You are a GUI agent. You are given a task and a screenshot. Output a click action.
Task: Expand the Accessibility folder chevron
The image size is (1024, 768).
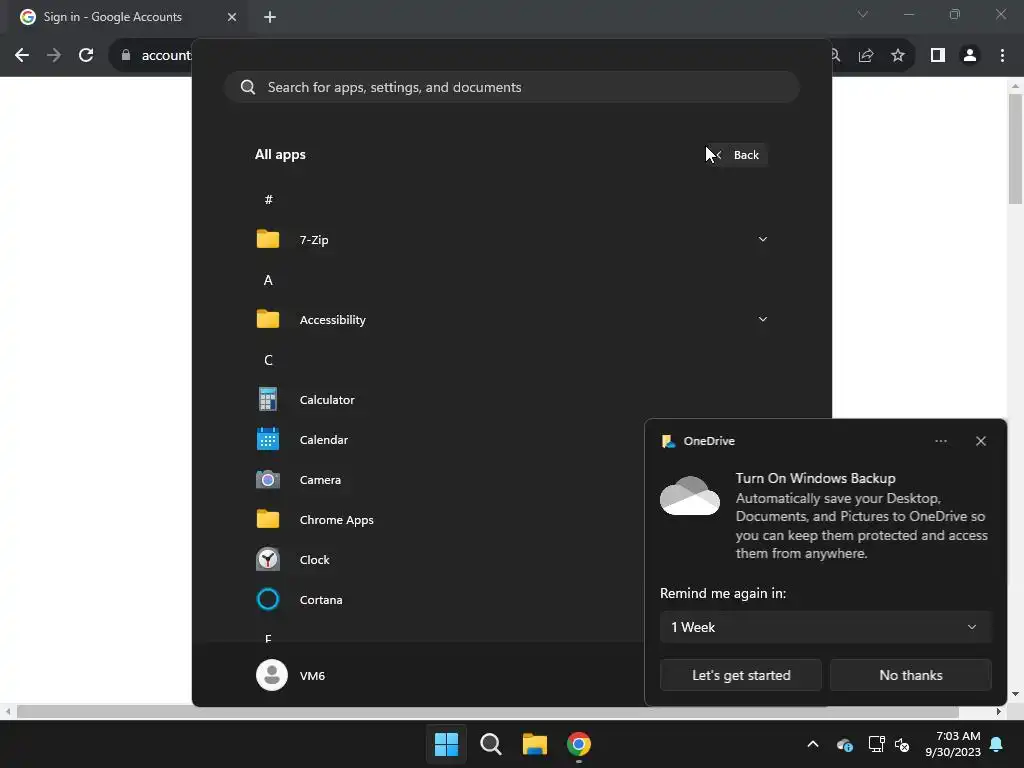coord(762,319)
